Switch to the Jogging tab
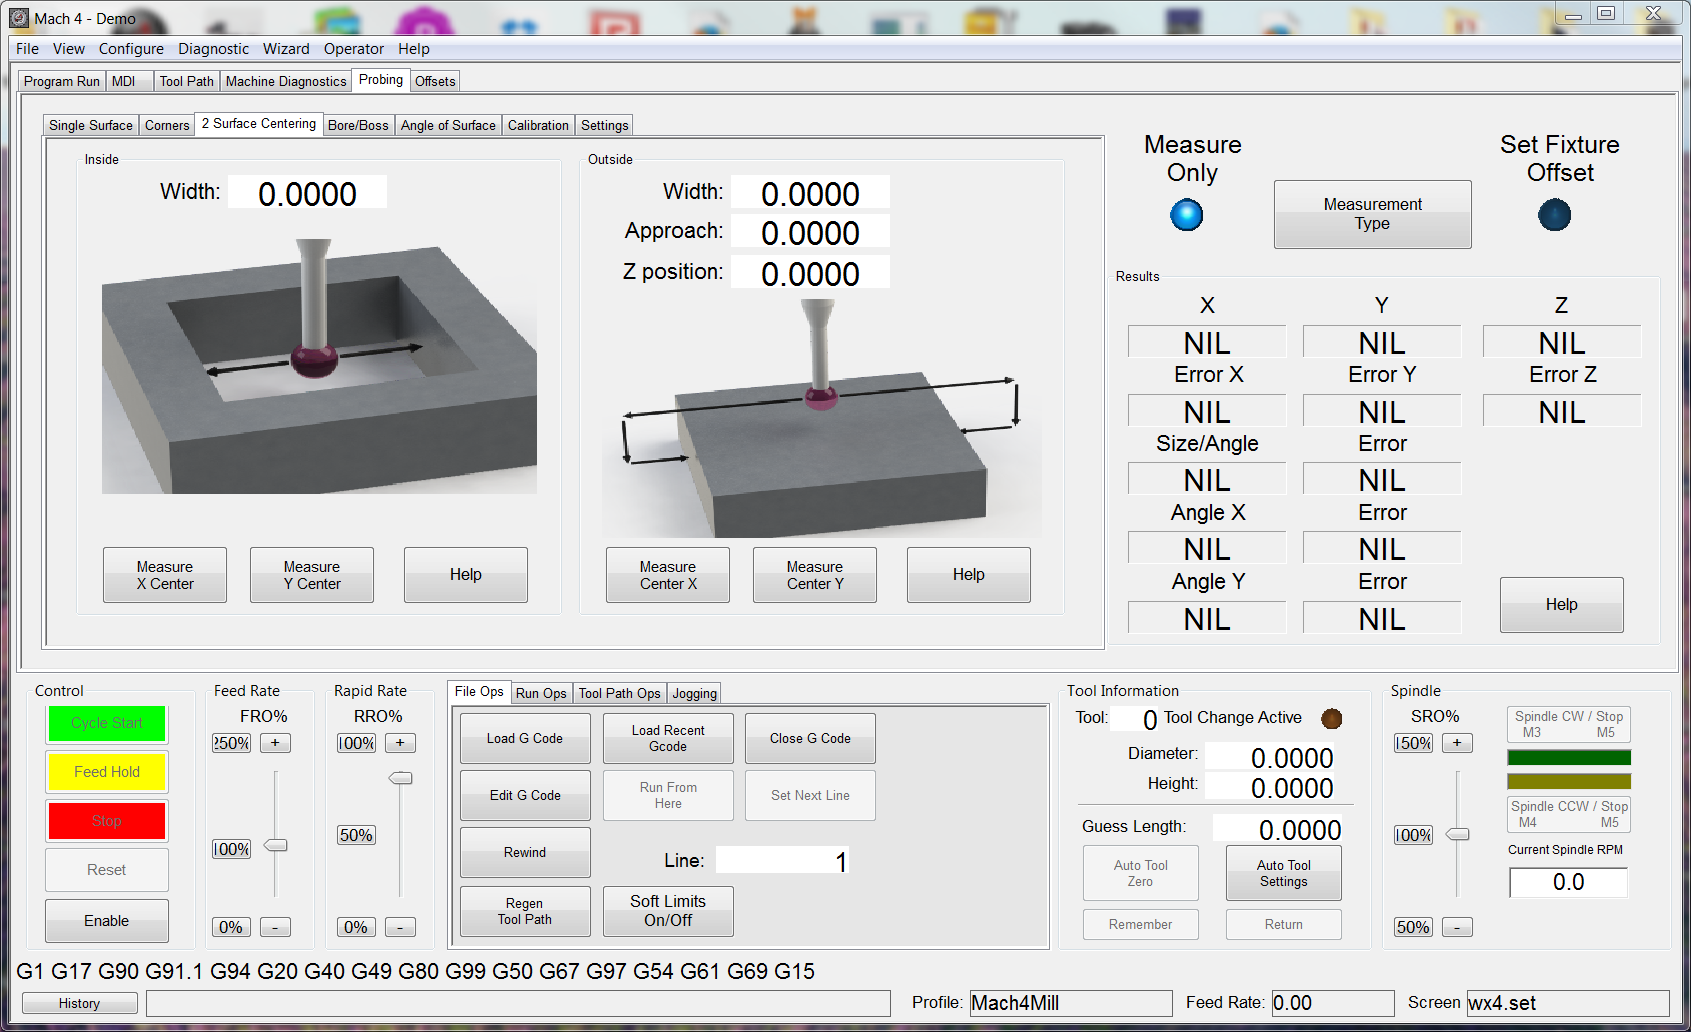The width and height of the screenshot is (1691, 1032). point(695,693)
